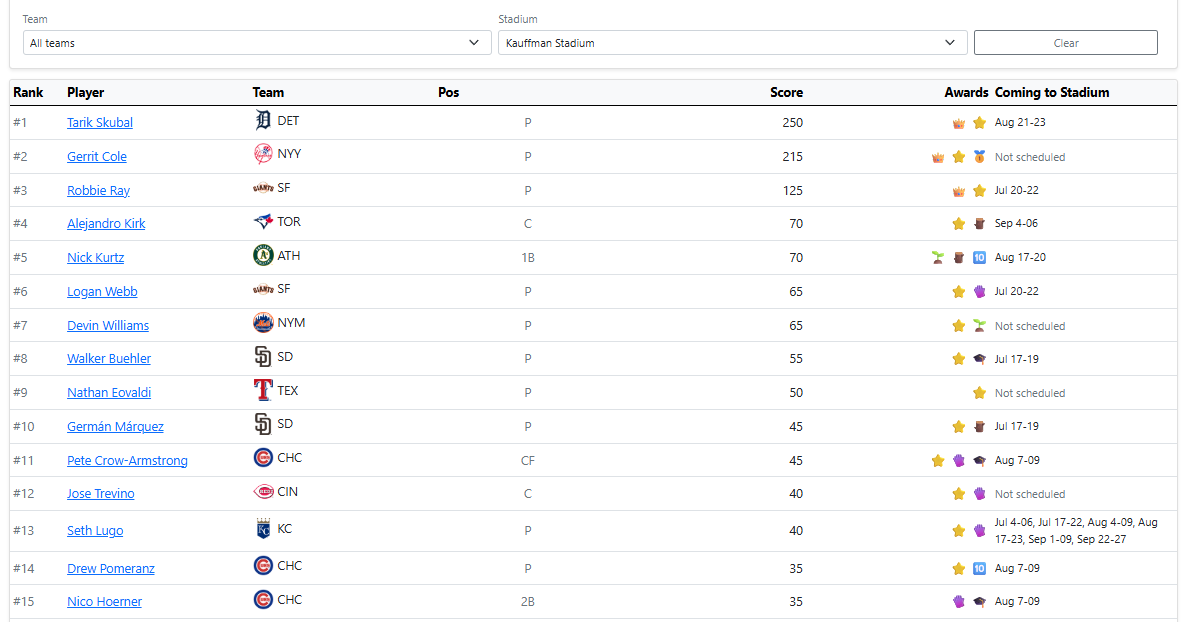Open Gerrit Cole player link
The image size is (1184, 622).
97,156
